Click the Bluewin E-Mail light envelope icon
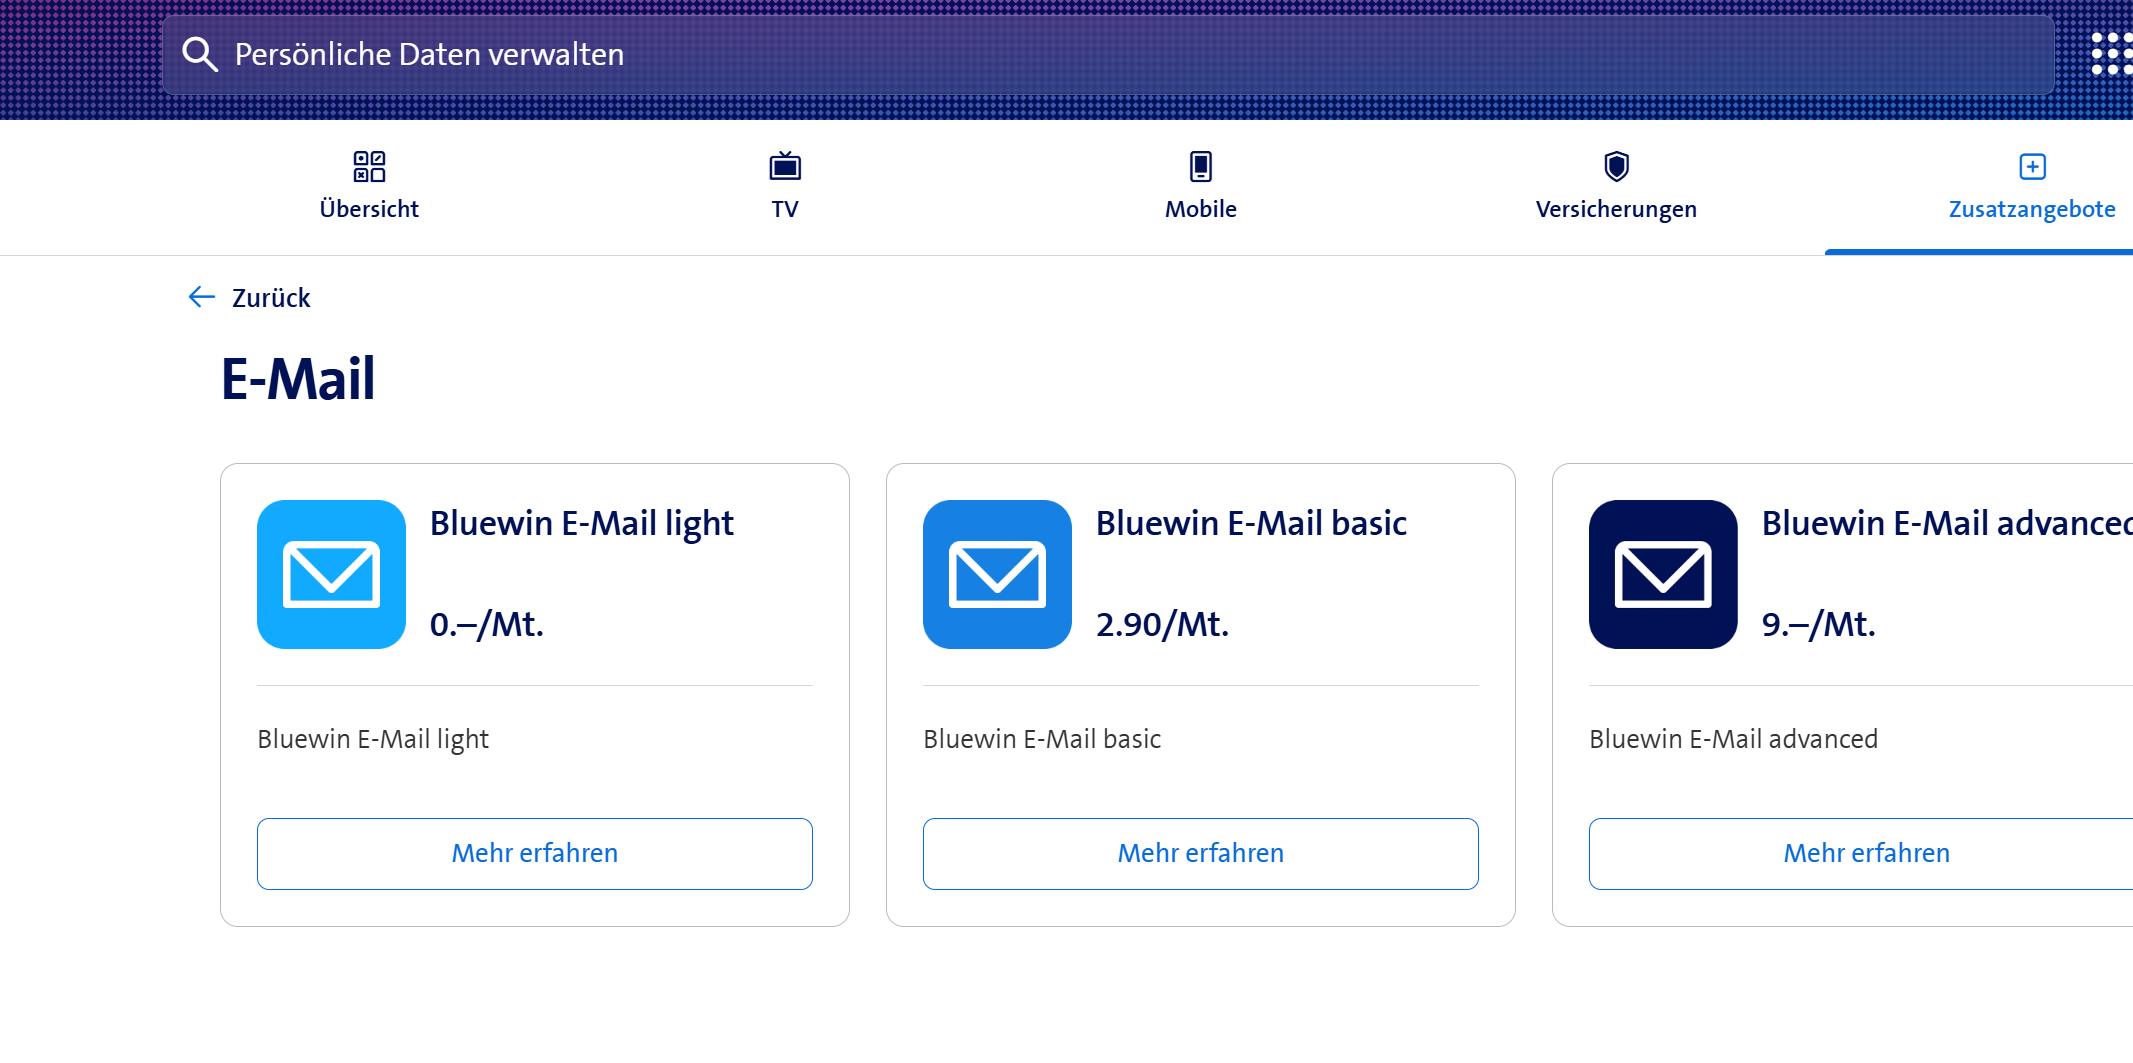Image resolution: width=2133 pixels, height=1063 pixels. pos(331,574)
